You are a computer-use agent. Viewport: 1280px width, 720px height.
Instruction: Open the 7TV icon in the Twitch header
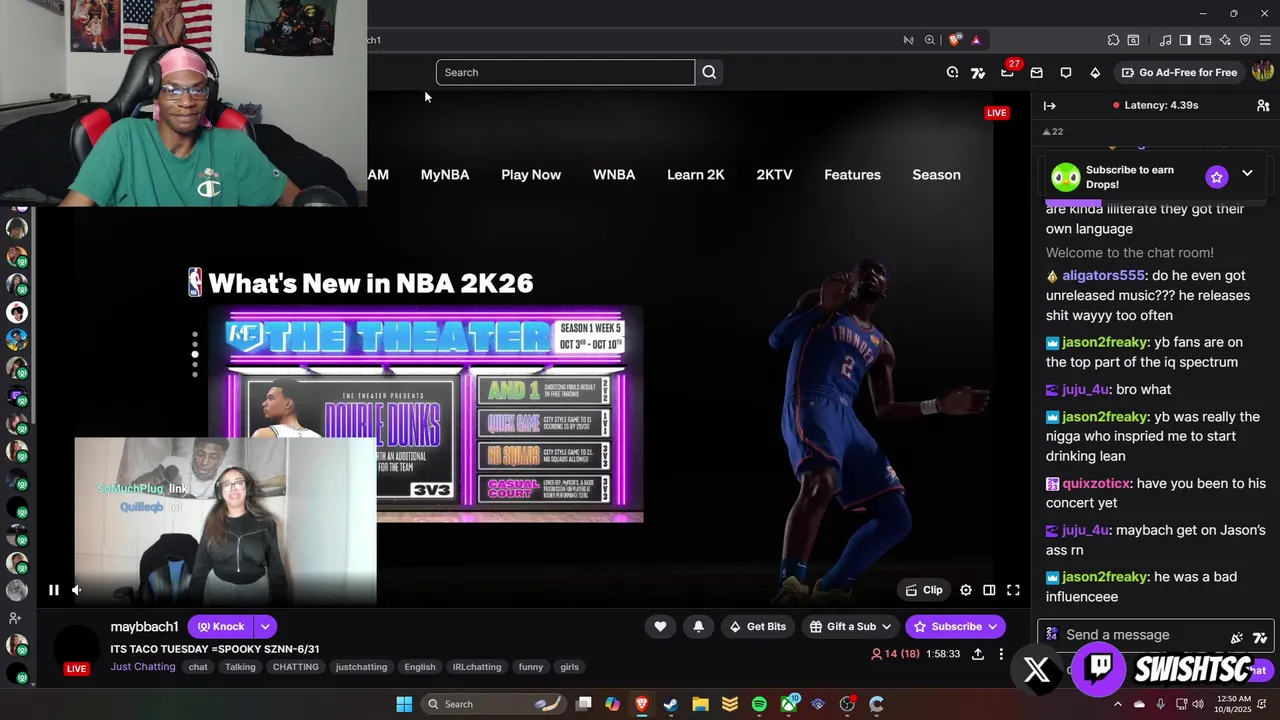click(978, 72)
